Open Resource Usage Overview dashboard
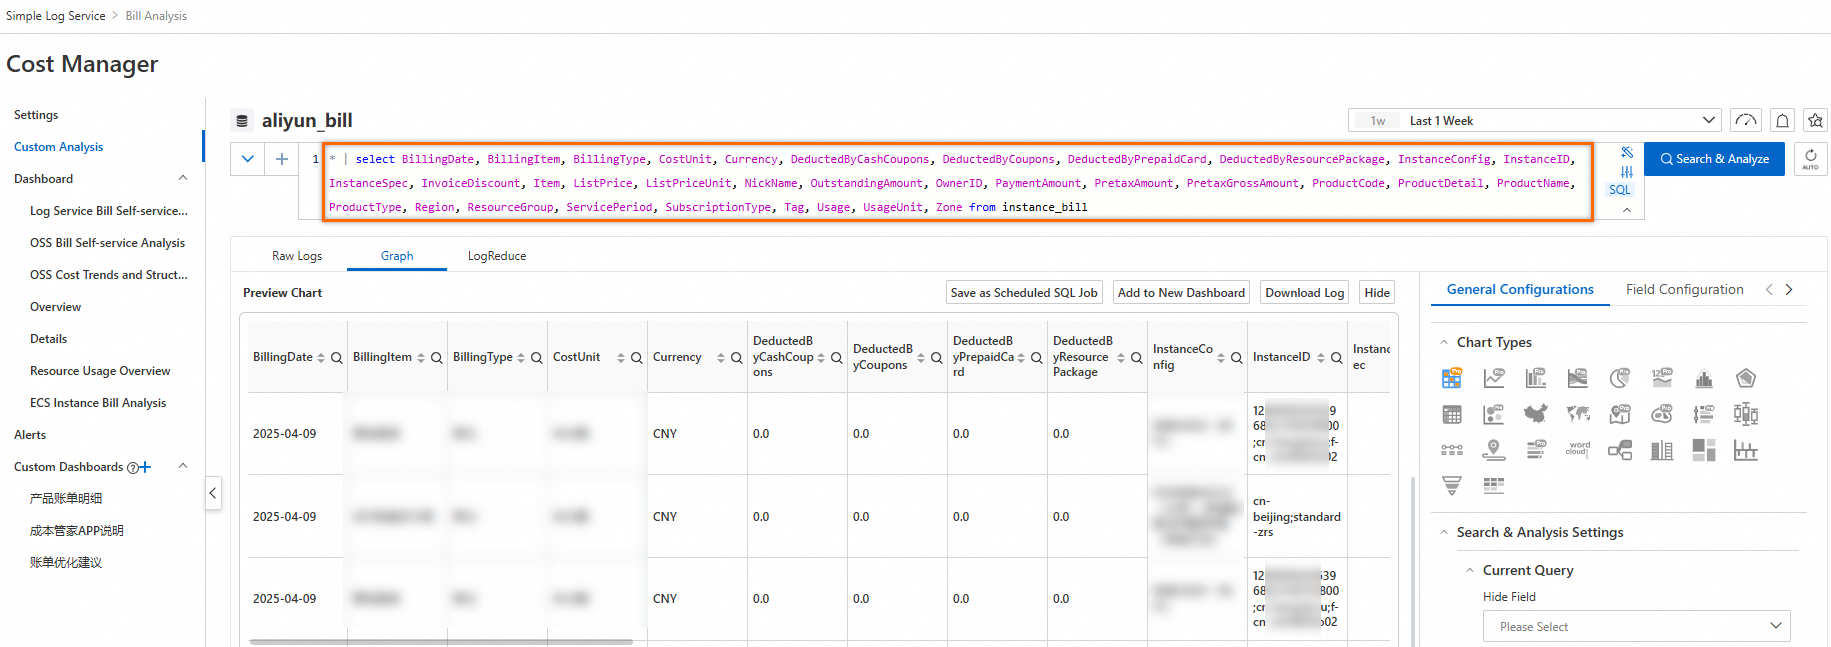Viewport: 1831px width, 647px height. pos(100,371)
